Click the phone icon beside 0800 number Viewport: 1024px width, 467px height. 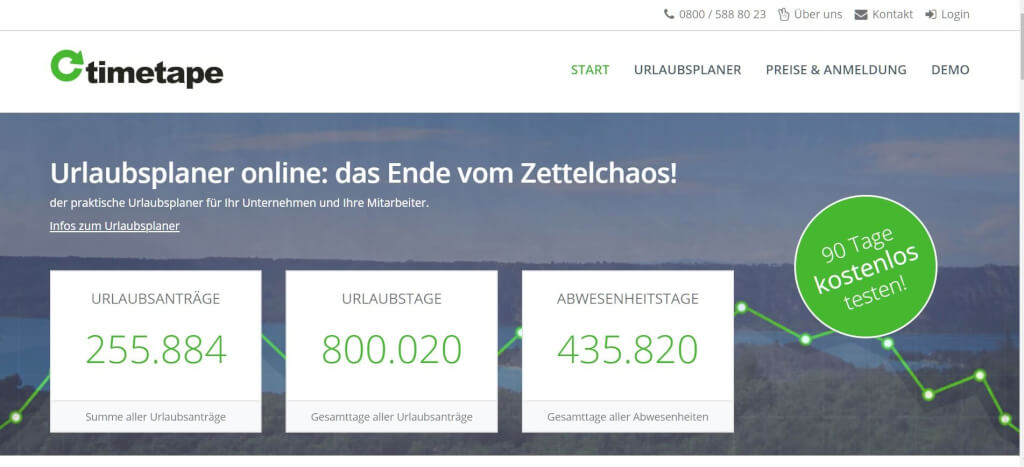[x=669, y=14]
